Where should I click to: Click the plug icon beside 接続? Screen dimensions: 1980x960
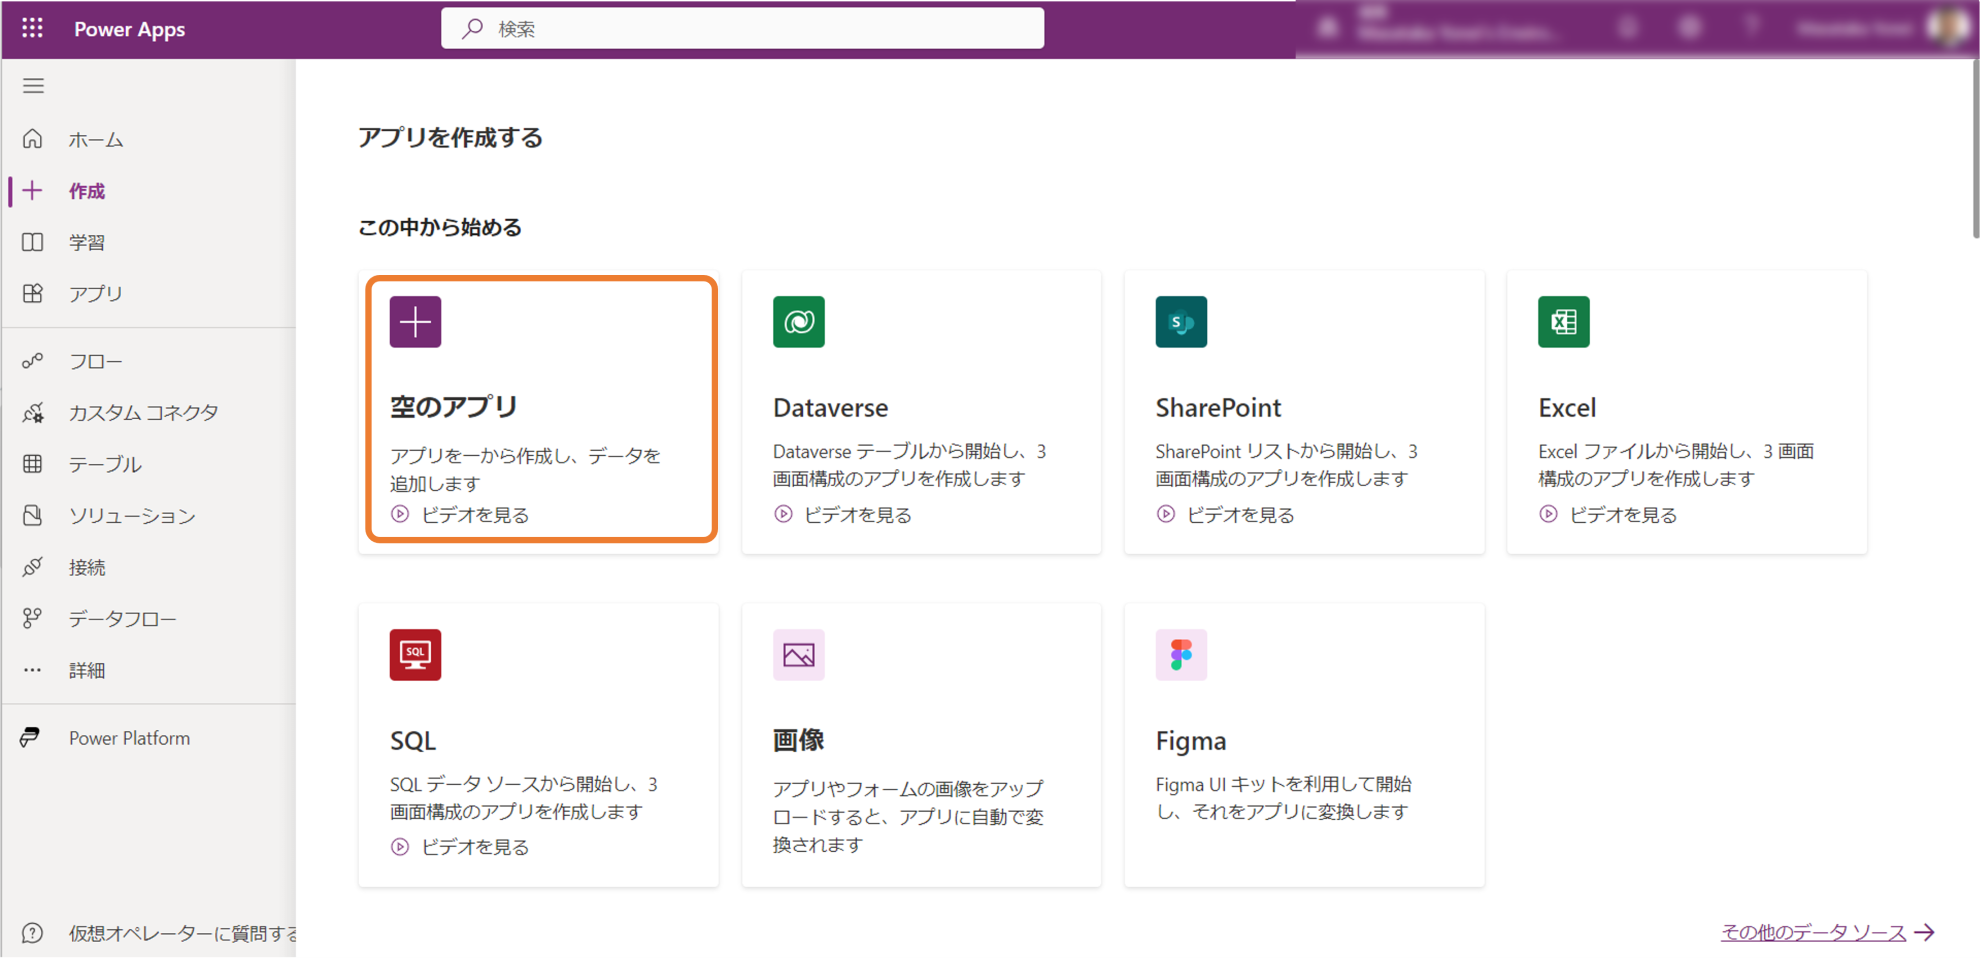(33, 567)
